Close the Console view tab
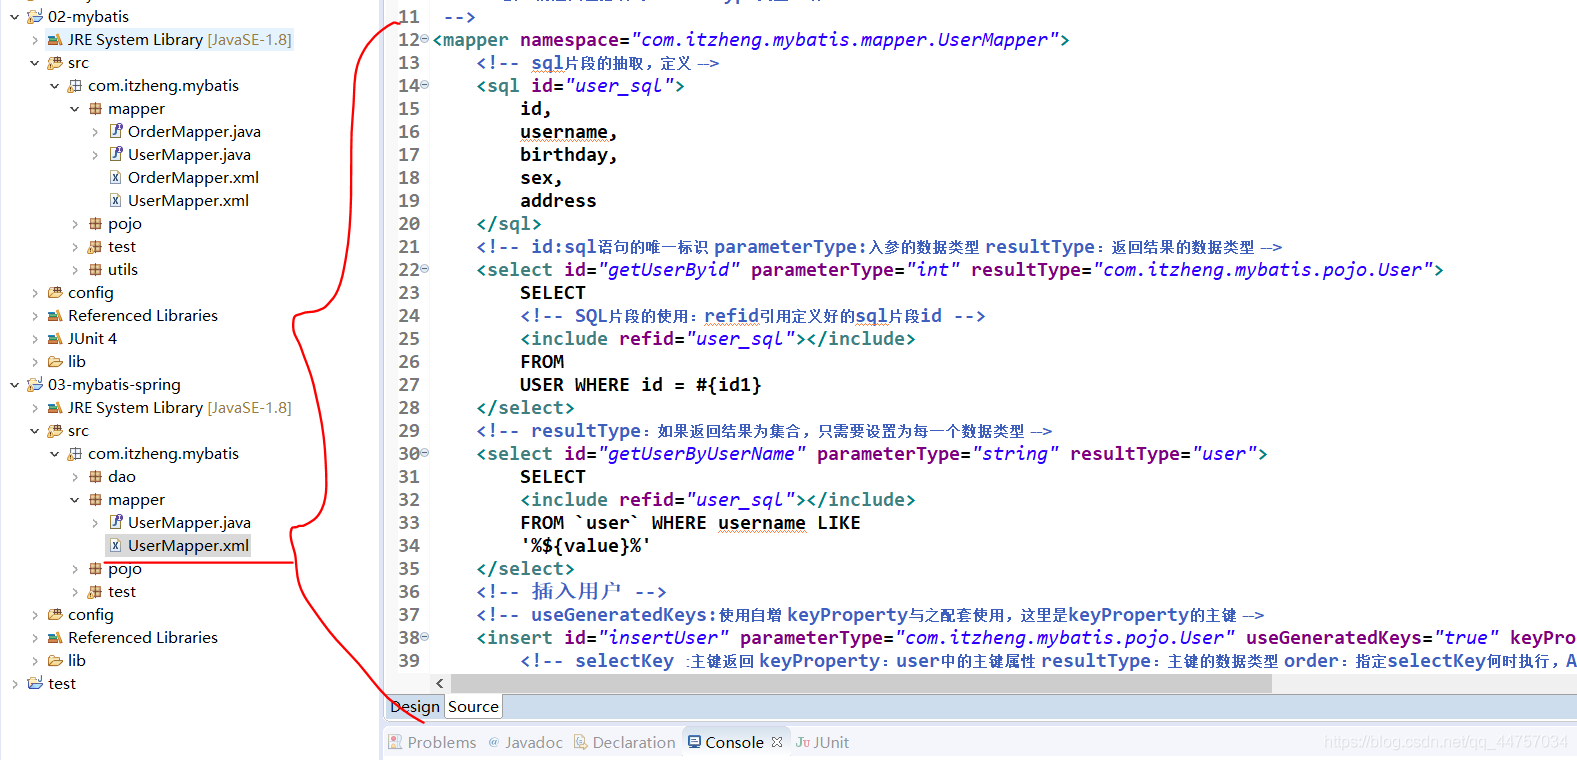This screenshot has width=1577, height=760. [x=777, y=742]
